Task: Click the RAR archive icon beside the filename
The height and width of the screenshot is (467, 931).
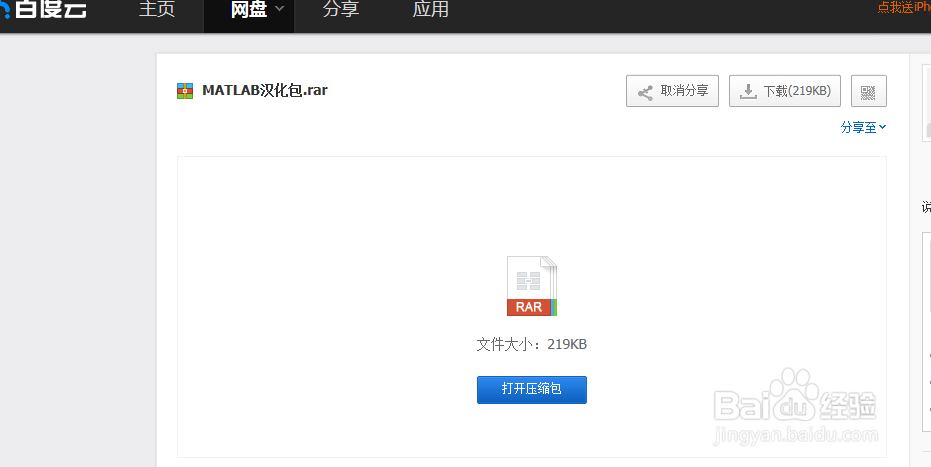Action: pos(185,91)
